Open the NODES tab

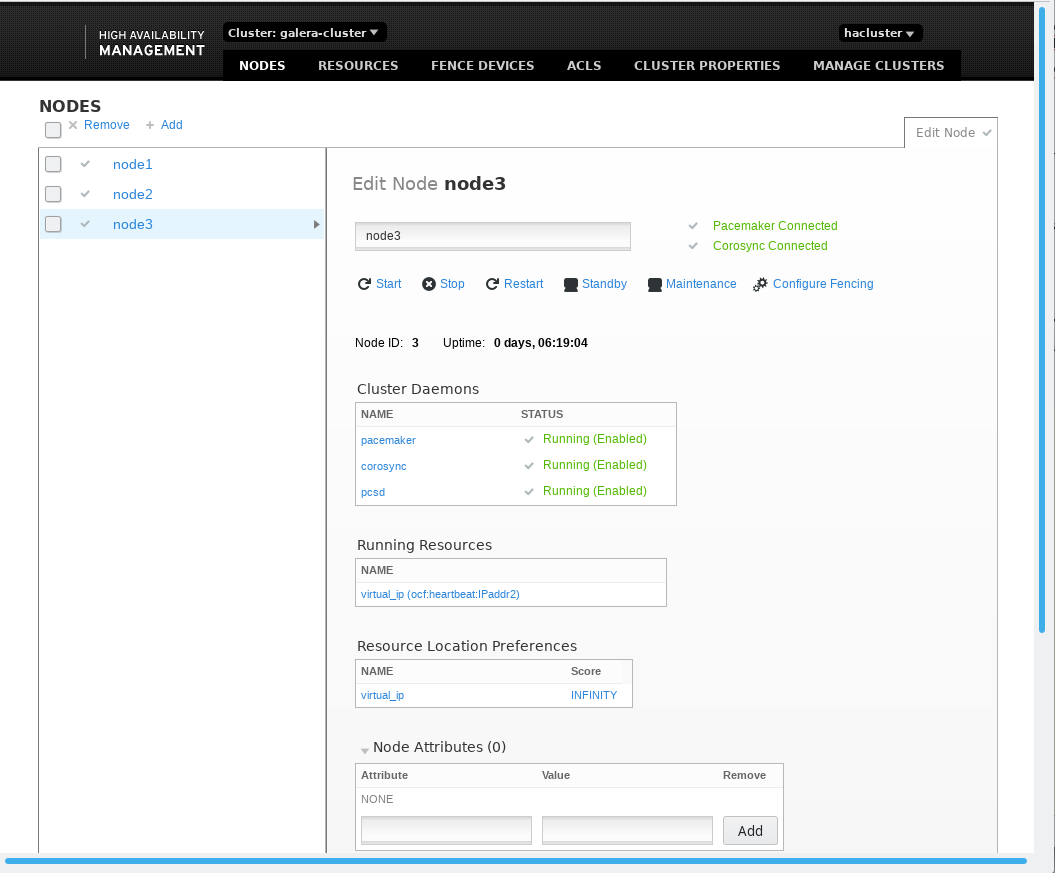coord(262,66)
